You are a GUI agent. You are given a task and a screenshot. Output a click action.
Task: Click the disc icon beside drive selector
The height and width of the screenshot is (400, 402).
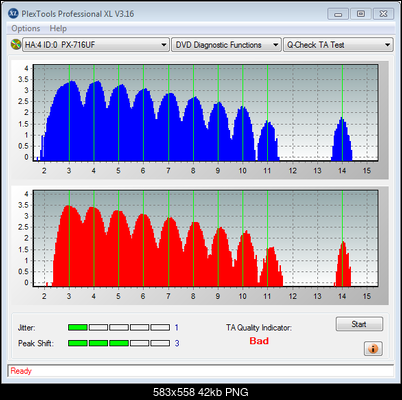coord(15,44)
